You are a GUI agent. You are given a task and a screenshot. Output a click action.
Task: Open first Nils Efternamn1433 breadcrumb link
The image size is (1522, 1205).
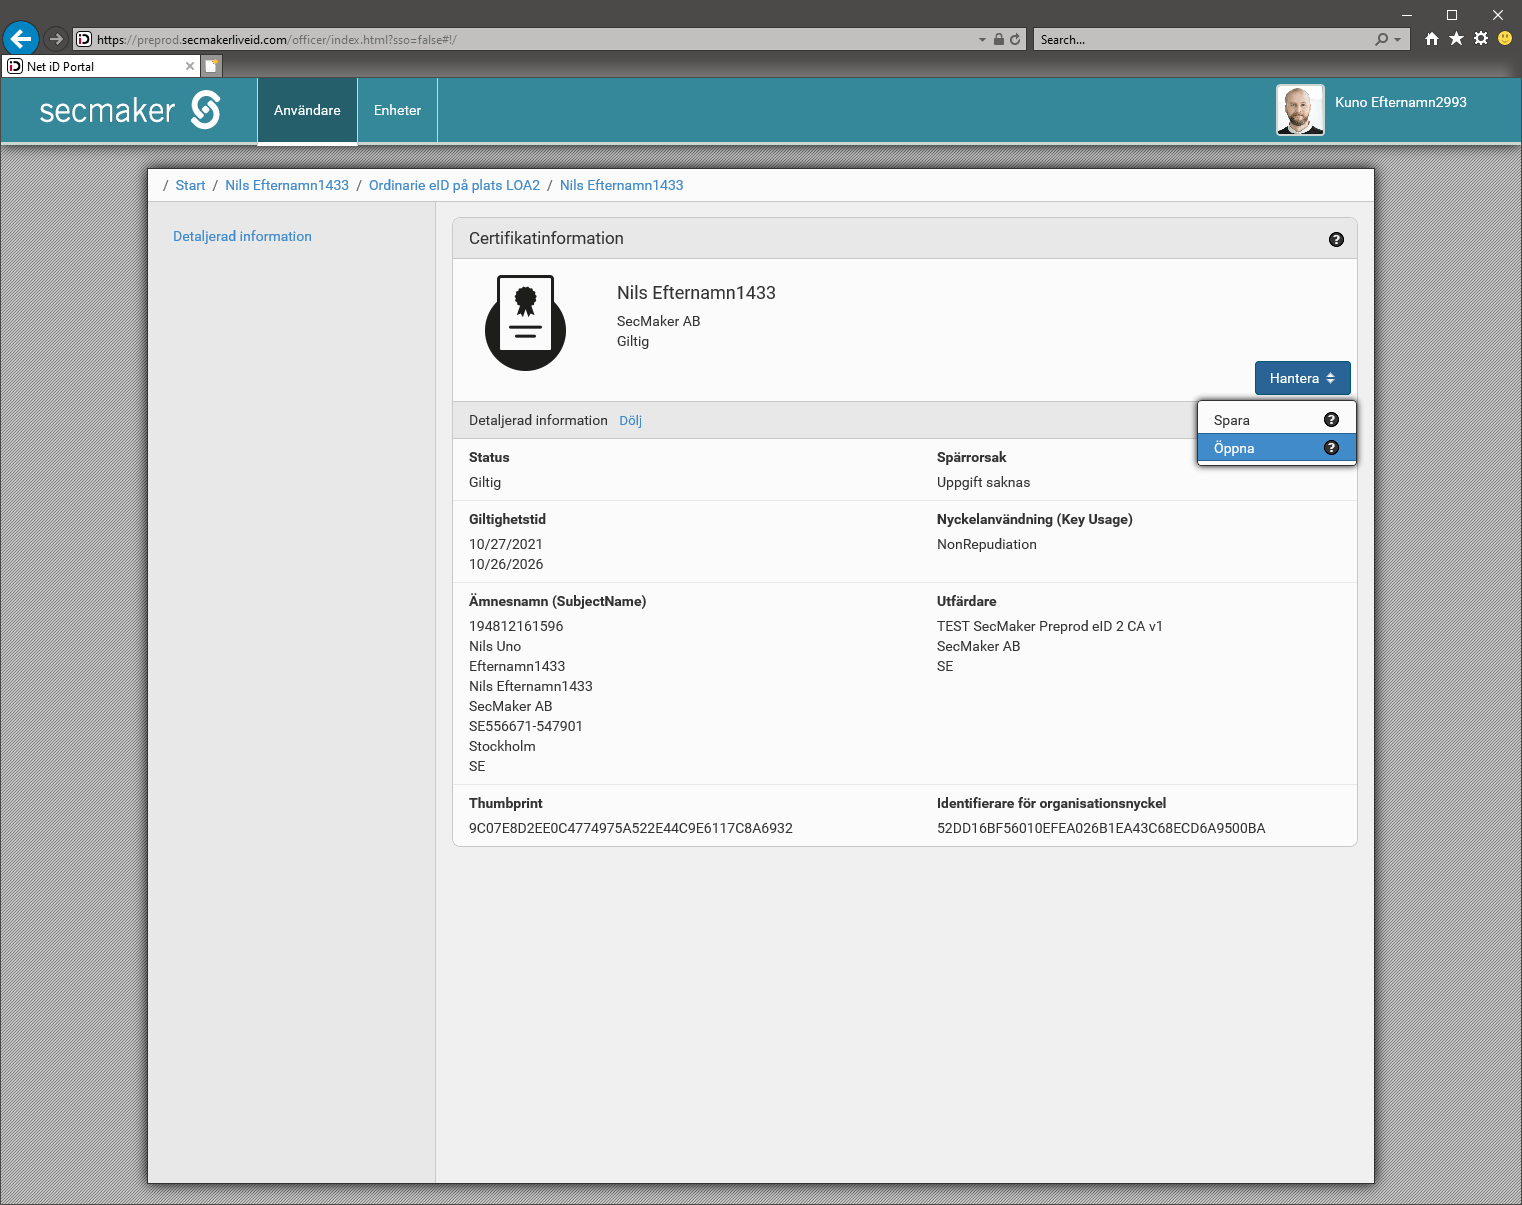(287, 185)
